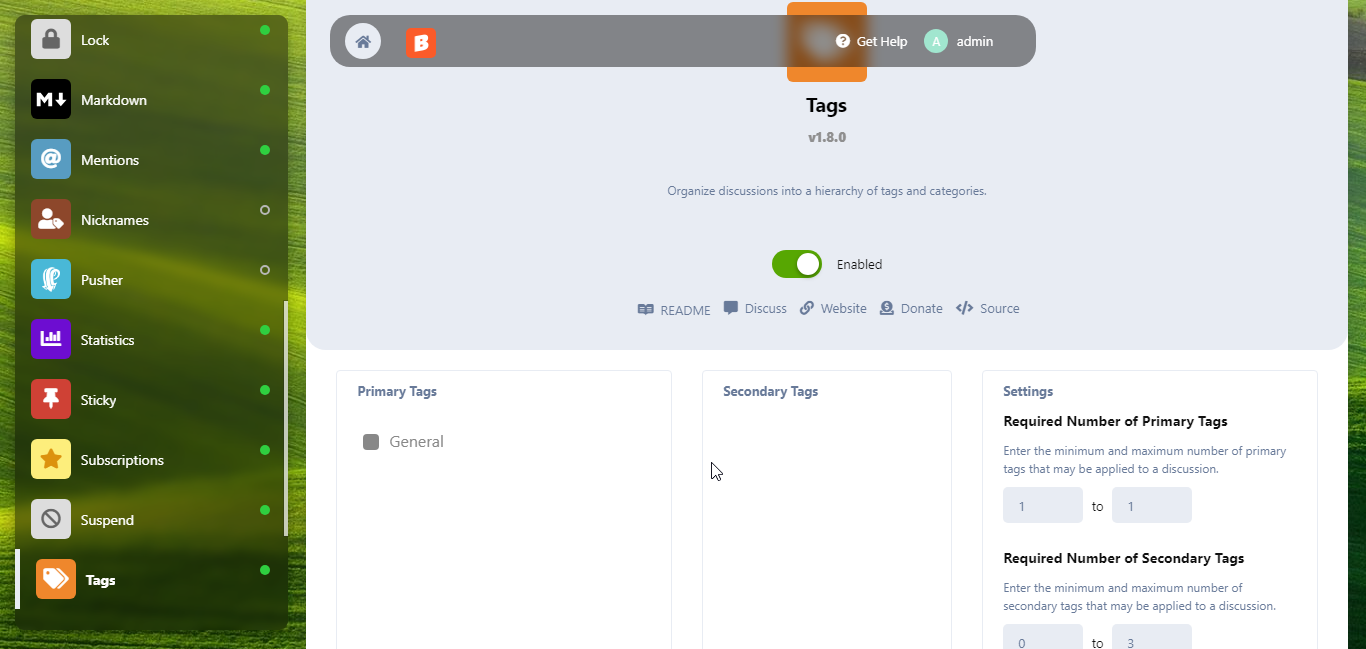Screen dimensions: 1366x649
Task: Select the Mentions at-sign icon
Action: click(x=51, y=159)
